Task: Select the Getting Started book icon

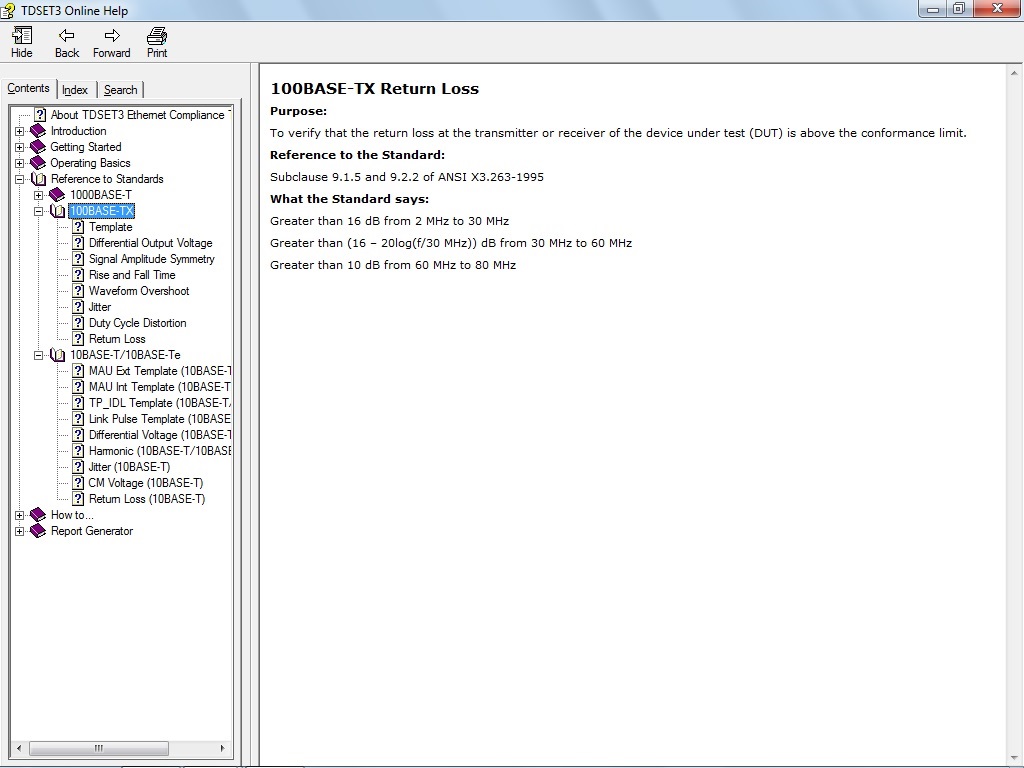Action: coord(38,147)
